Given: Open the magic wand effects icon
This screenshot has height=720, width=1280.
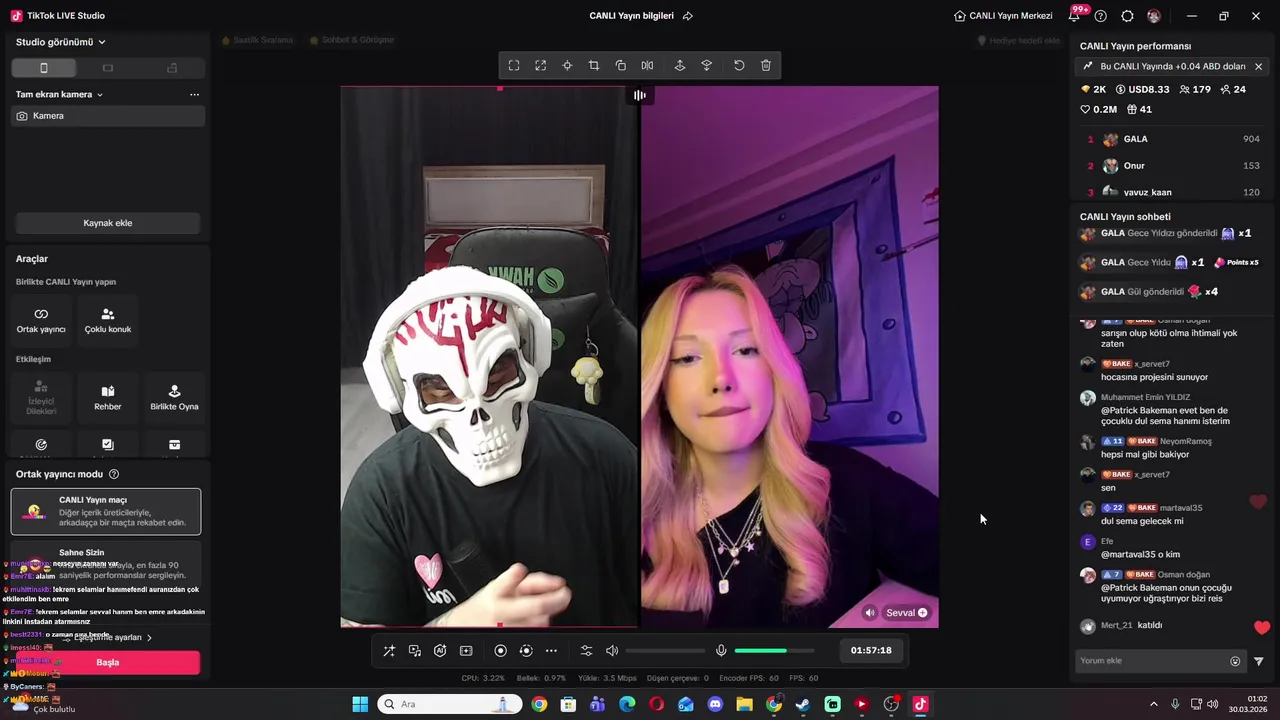Looking at the screenshot, I should coord(389,651).
